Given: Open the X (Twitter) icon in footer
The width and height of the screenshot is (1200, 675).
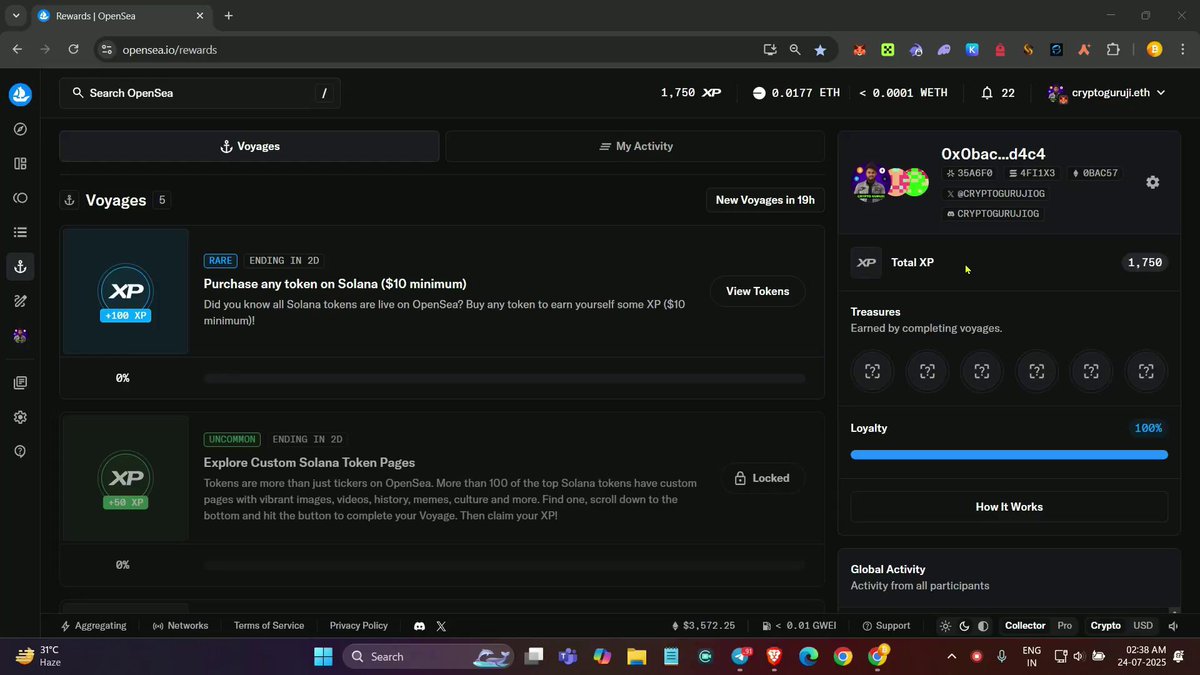Looking at the screenshot, I should point(441,626).
